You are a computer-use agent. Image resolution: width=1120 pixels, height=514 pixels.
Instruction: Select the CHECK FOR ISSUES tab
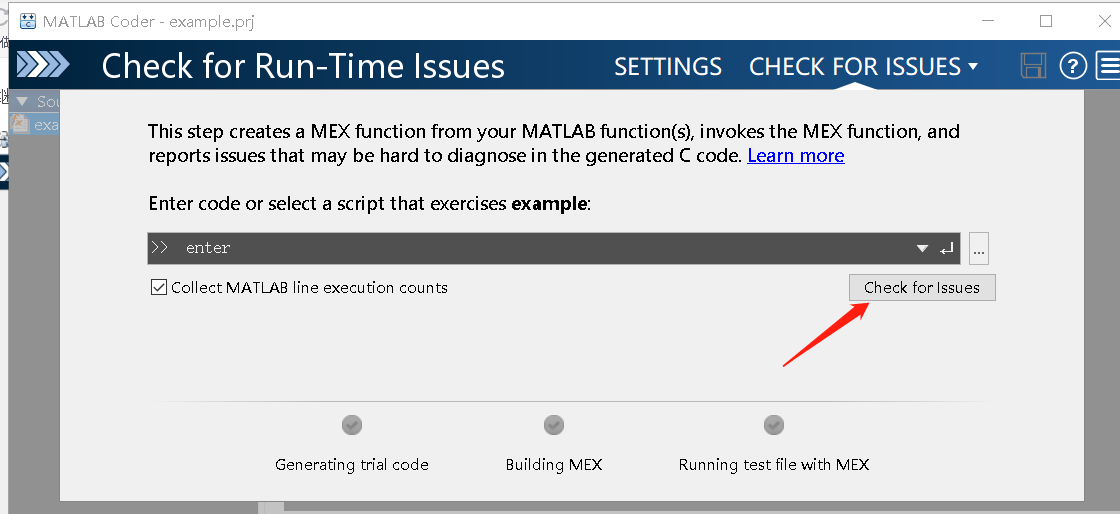tap(855, 67)
